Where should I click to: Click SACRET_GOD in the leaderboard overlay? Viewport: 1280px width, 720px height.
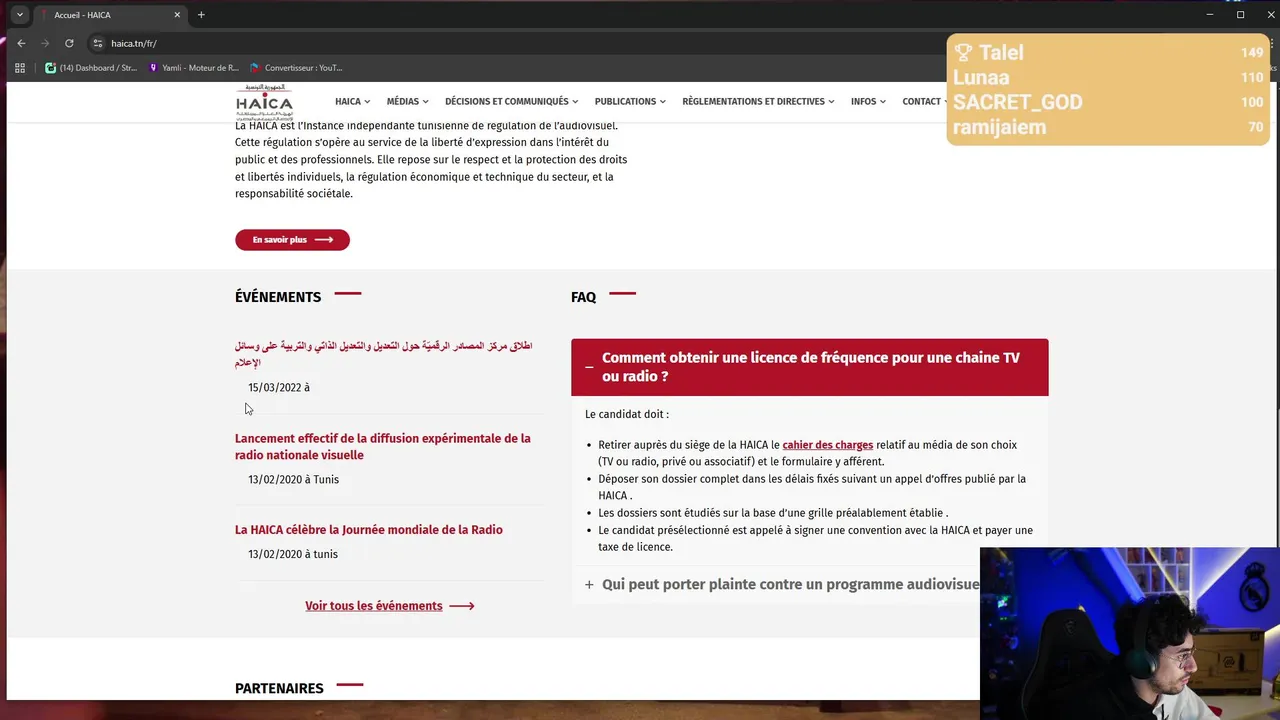tap(1018, 102)
